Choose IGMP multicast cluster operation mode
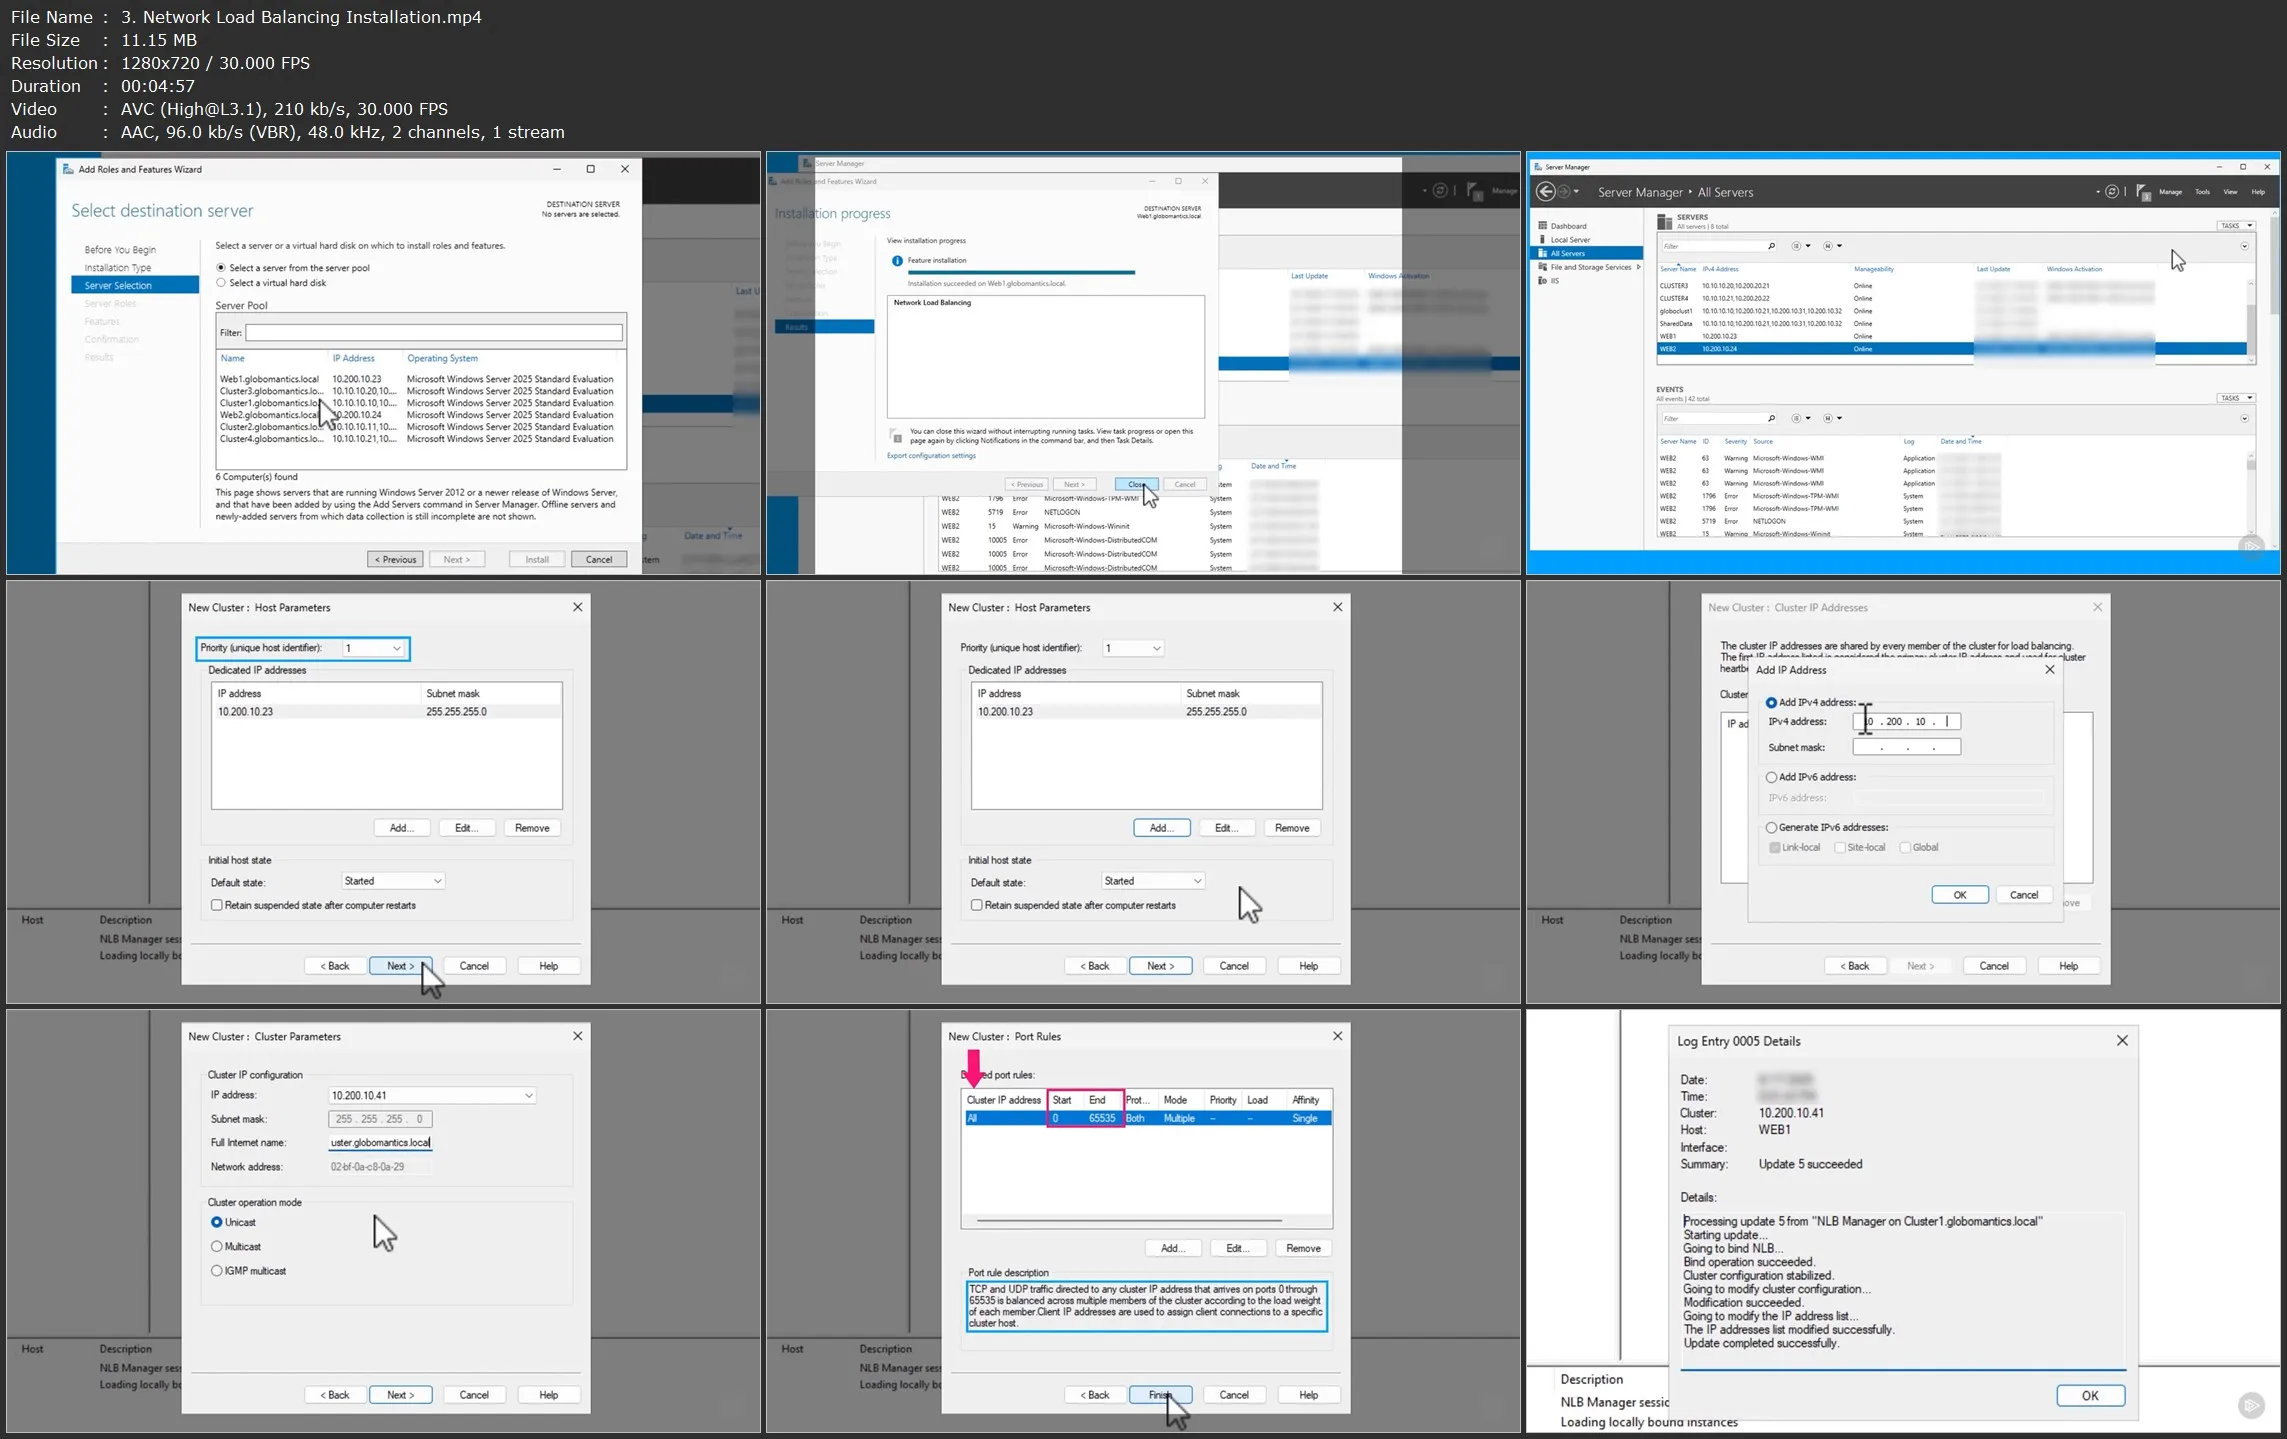The width and height of the screenshot is (2287, 1439). (216, 1271)
